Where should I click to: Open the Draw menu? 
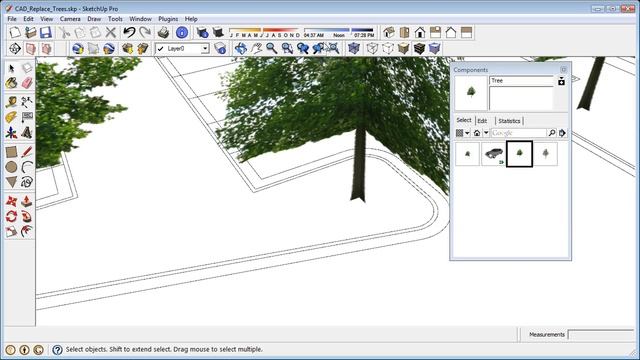click(x=94, y=19)
